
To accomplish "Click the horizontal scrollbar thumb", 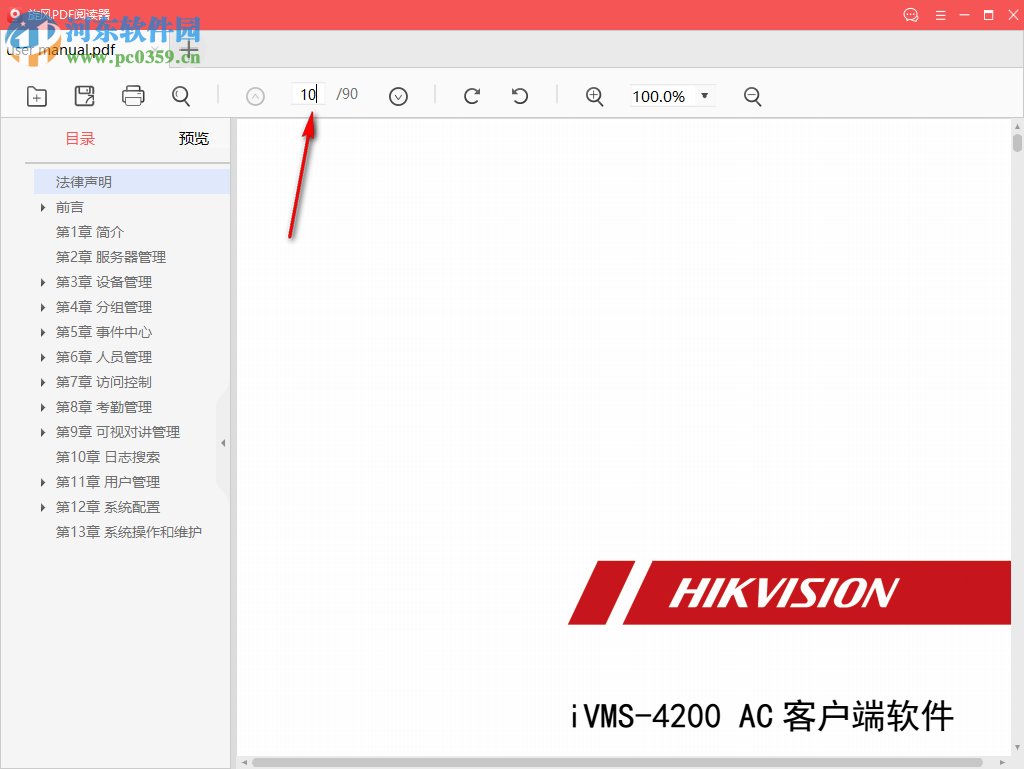I will tap(617, 762).
